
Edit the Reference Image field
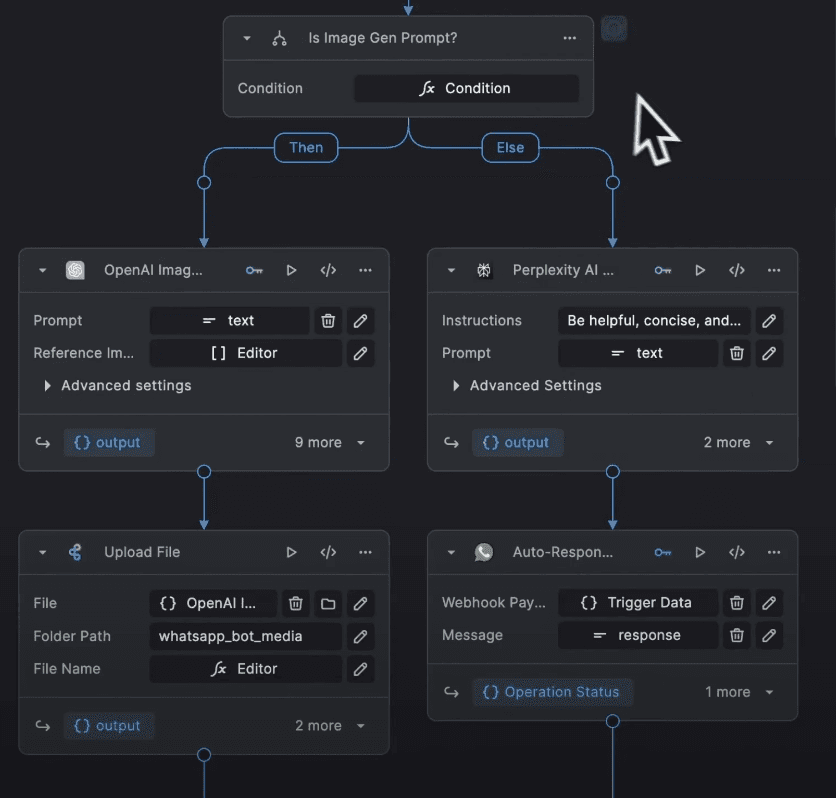pyautogui.click(x=360, y=353)
